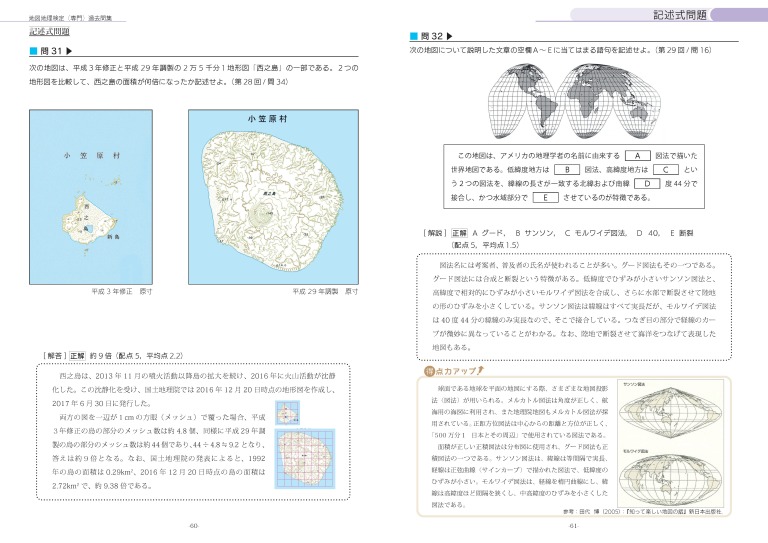Image resolution: width=768 pixels, height=543 pixels.
Task: Click the 正解 box in the 解説 line
Action: click(x=459, y=233)
